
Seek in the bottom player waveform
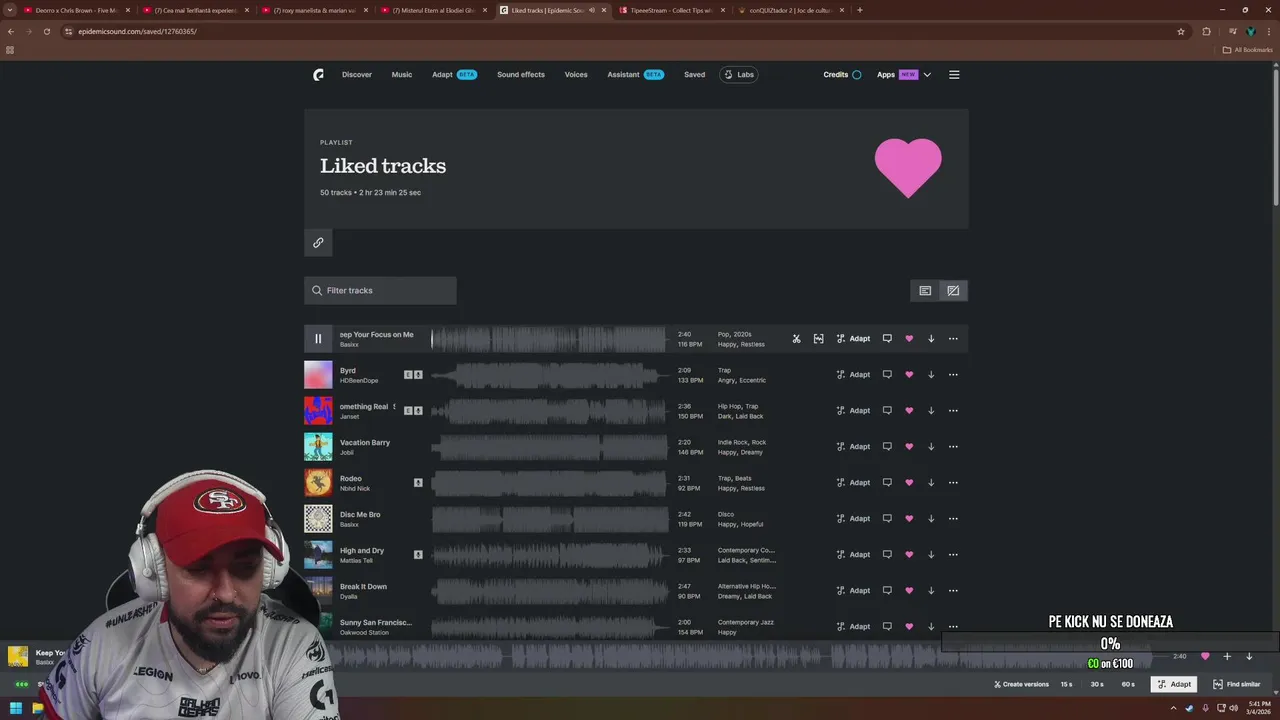(740, 656)
